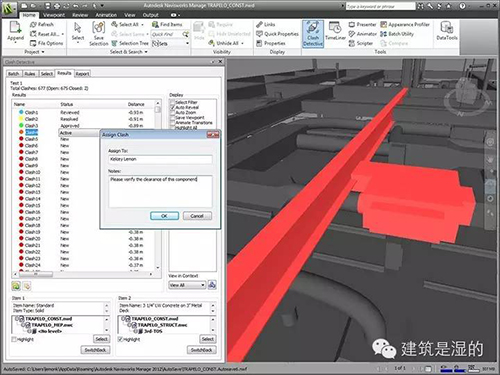500x375 pixels.
Task: Click the SwitchBack button under Item 1
Action: [x=95, y=350]
